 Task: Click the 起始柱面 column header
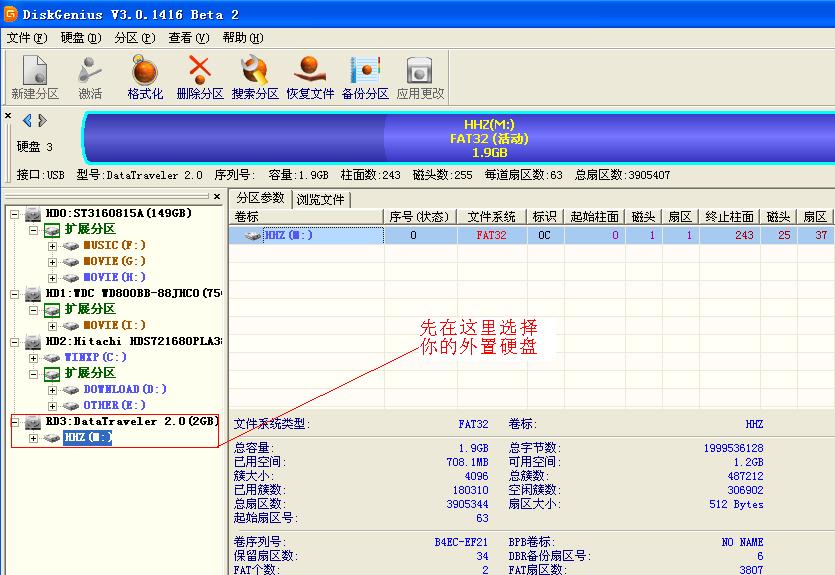[x=594, y=217]
